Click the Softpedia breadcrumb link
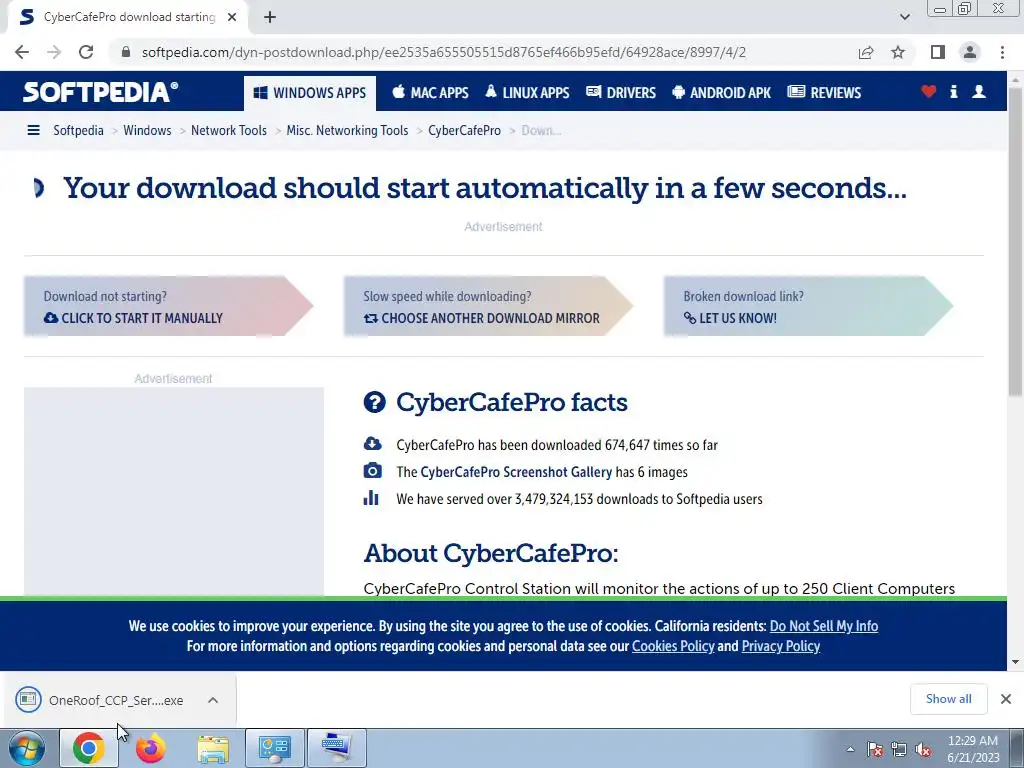This screenshot has height=768, width=1024. [78, 131]
